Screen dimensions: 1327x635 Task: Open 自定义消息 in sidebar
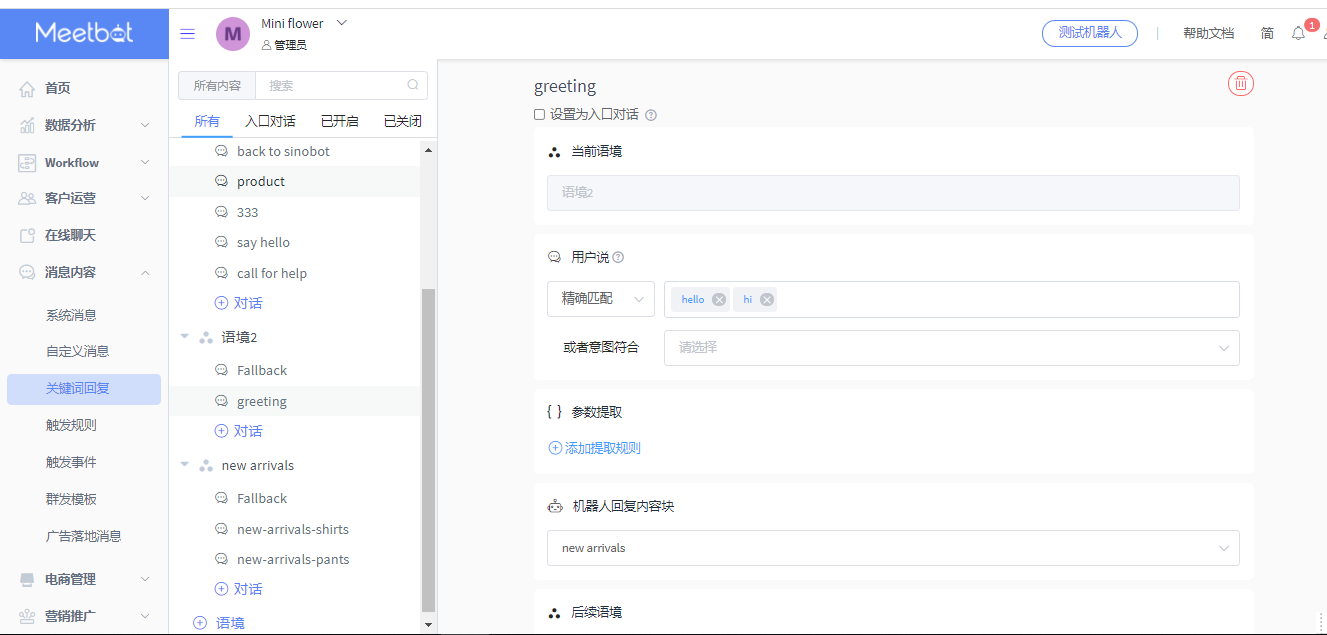pyautogui.click(x=77, y=351)
